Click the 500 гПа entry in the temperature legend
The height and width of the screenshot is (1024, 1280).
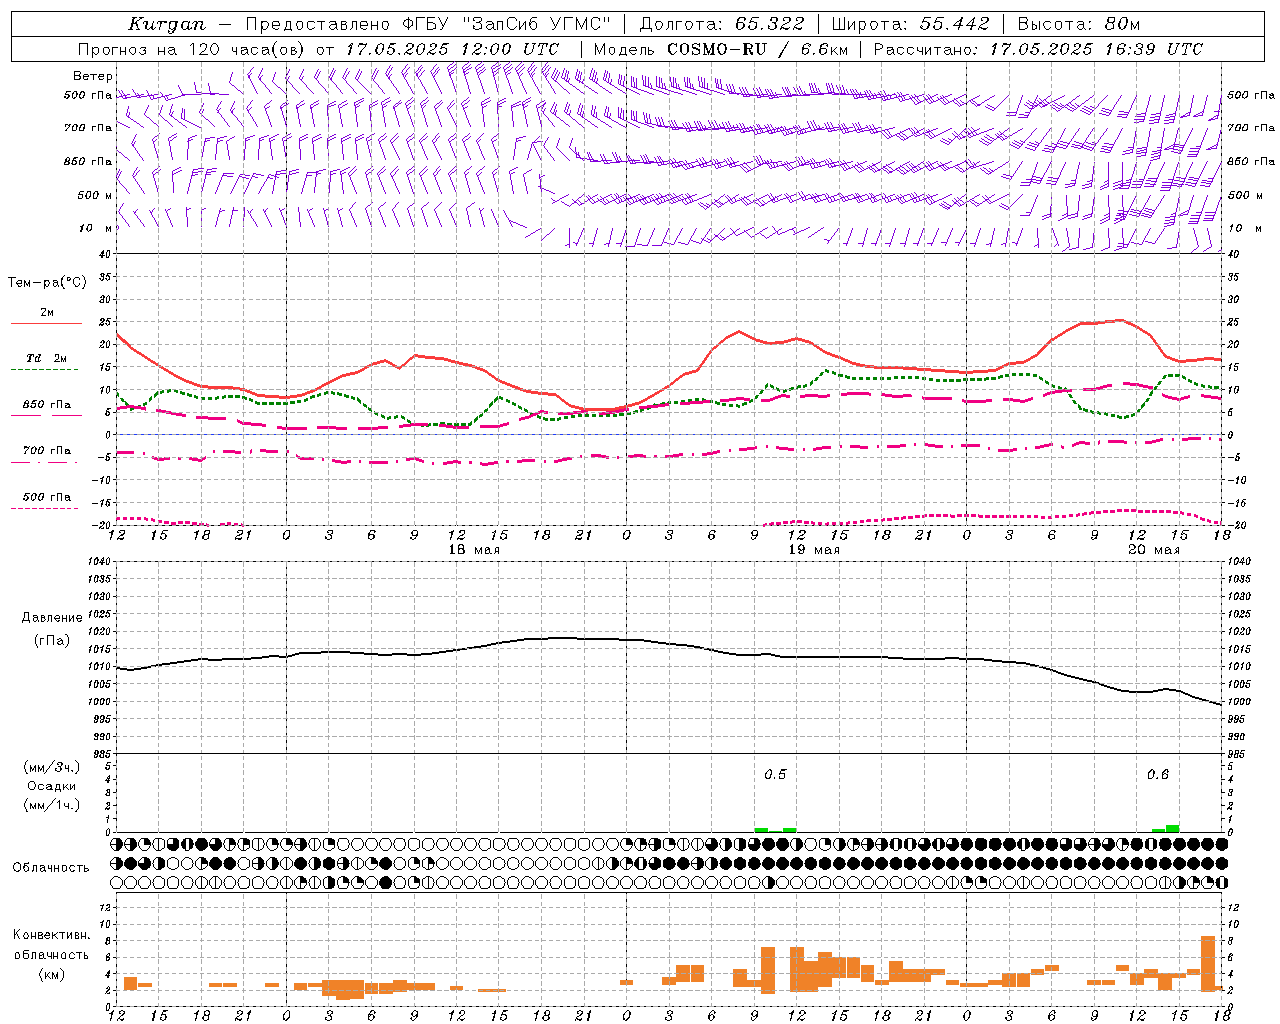click(47, 497)
